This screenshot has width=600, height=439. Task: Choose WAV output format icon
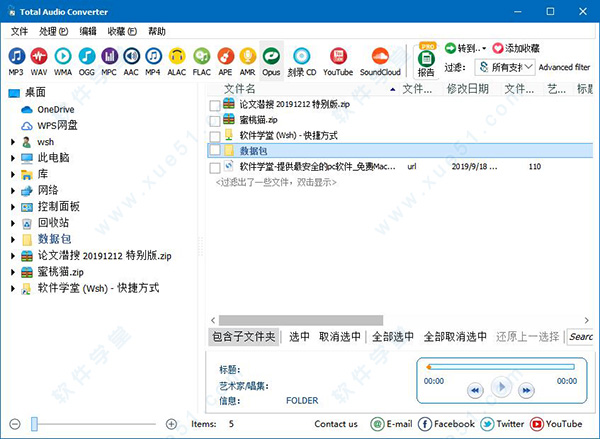[x=39, y=61]
